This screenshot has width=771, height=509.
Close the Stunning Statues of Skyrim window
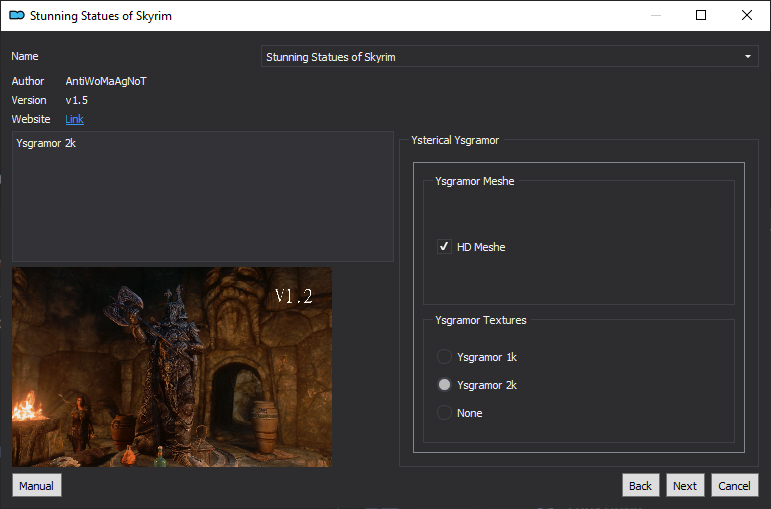tap(746, 15)
